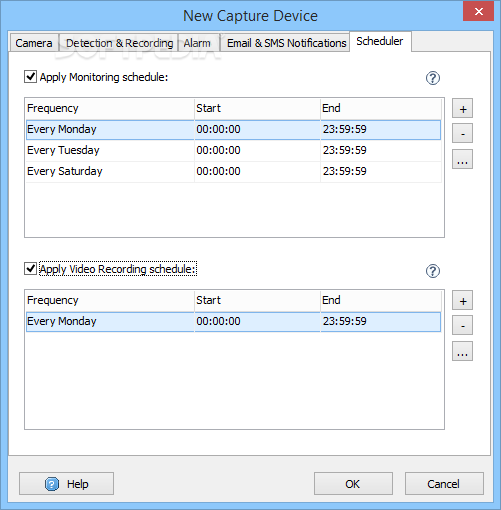
Task: Open help for Video Recording schedule question icon
Action: point(433,271)
